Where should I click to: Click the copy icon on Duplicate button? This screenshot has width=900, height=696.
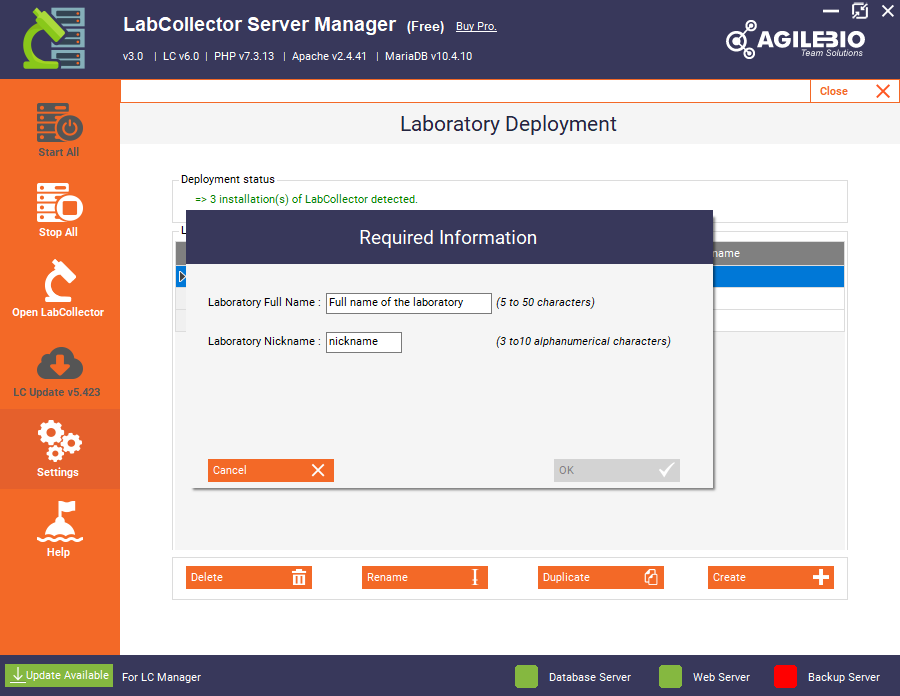tap(651, 577)
